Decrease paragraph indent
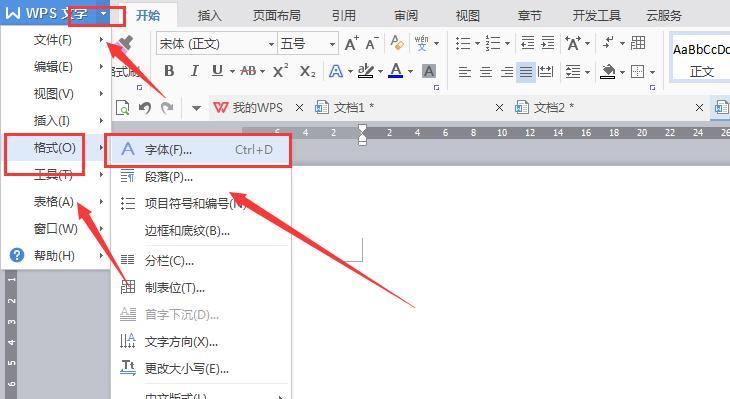730x399 pixels. (527, 43)
